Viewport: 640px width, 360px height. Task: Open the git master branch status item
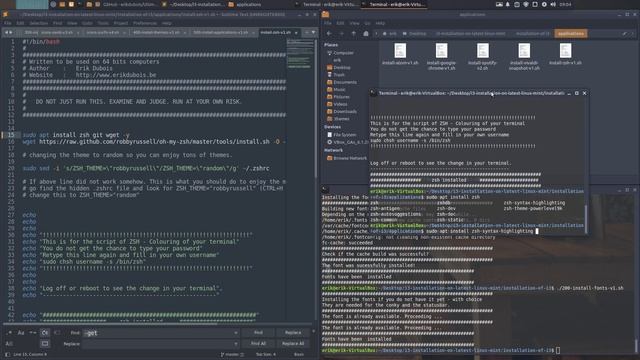pos(231,354)
